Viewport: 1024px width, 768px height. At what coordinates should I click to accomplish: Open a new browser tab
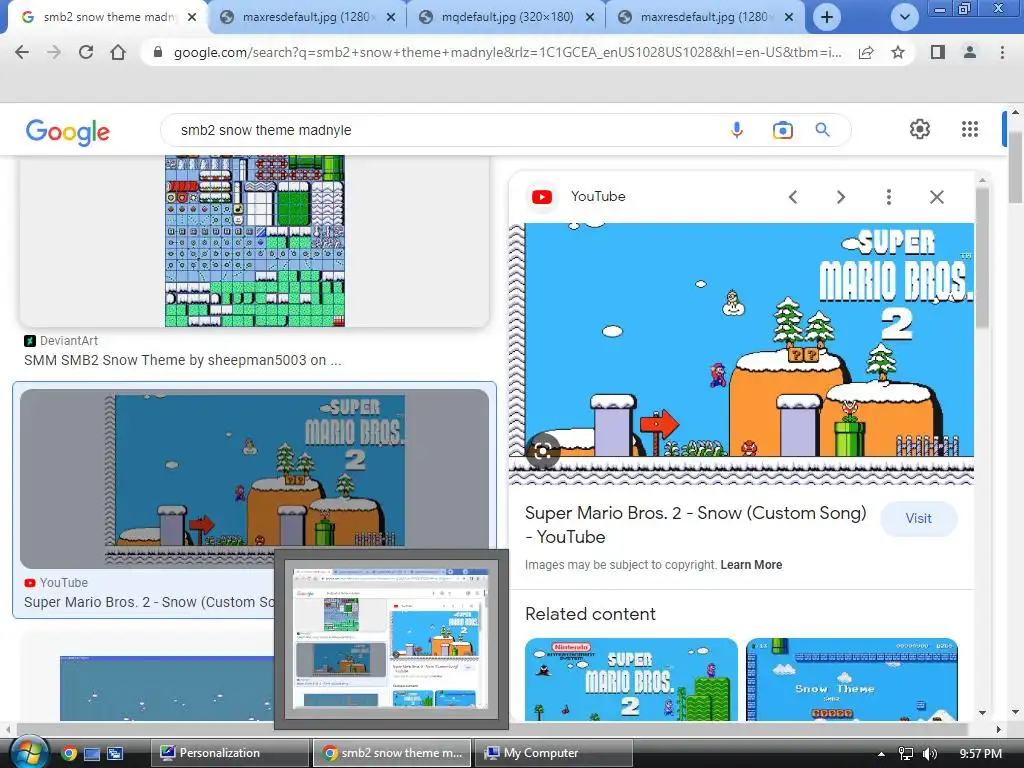[x=827, y=17]
